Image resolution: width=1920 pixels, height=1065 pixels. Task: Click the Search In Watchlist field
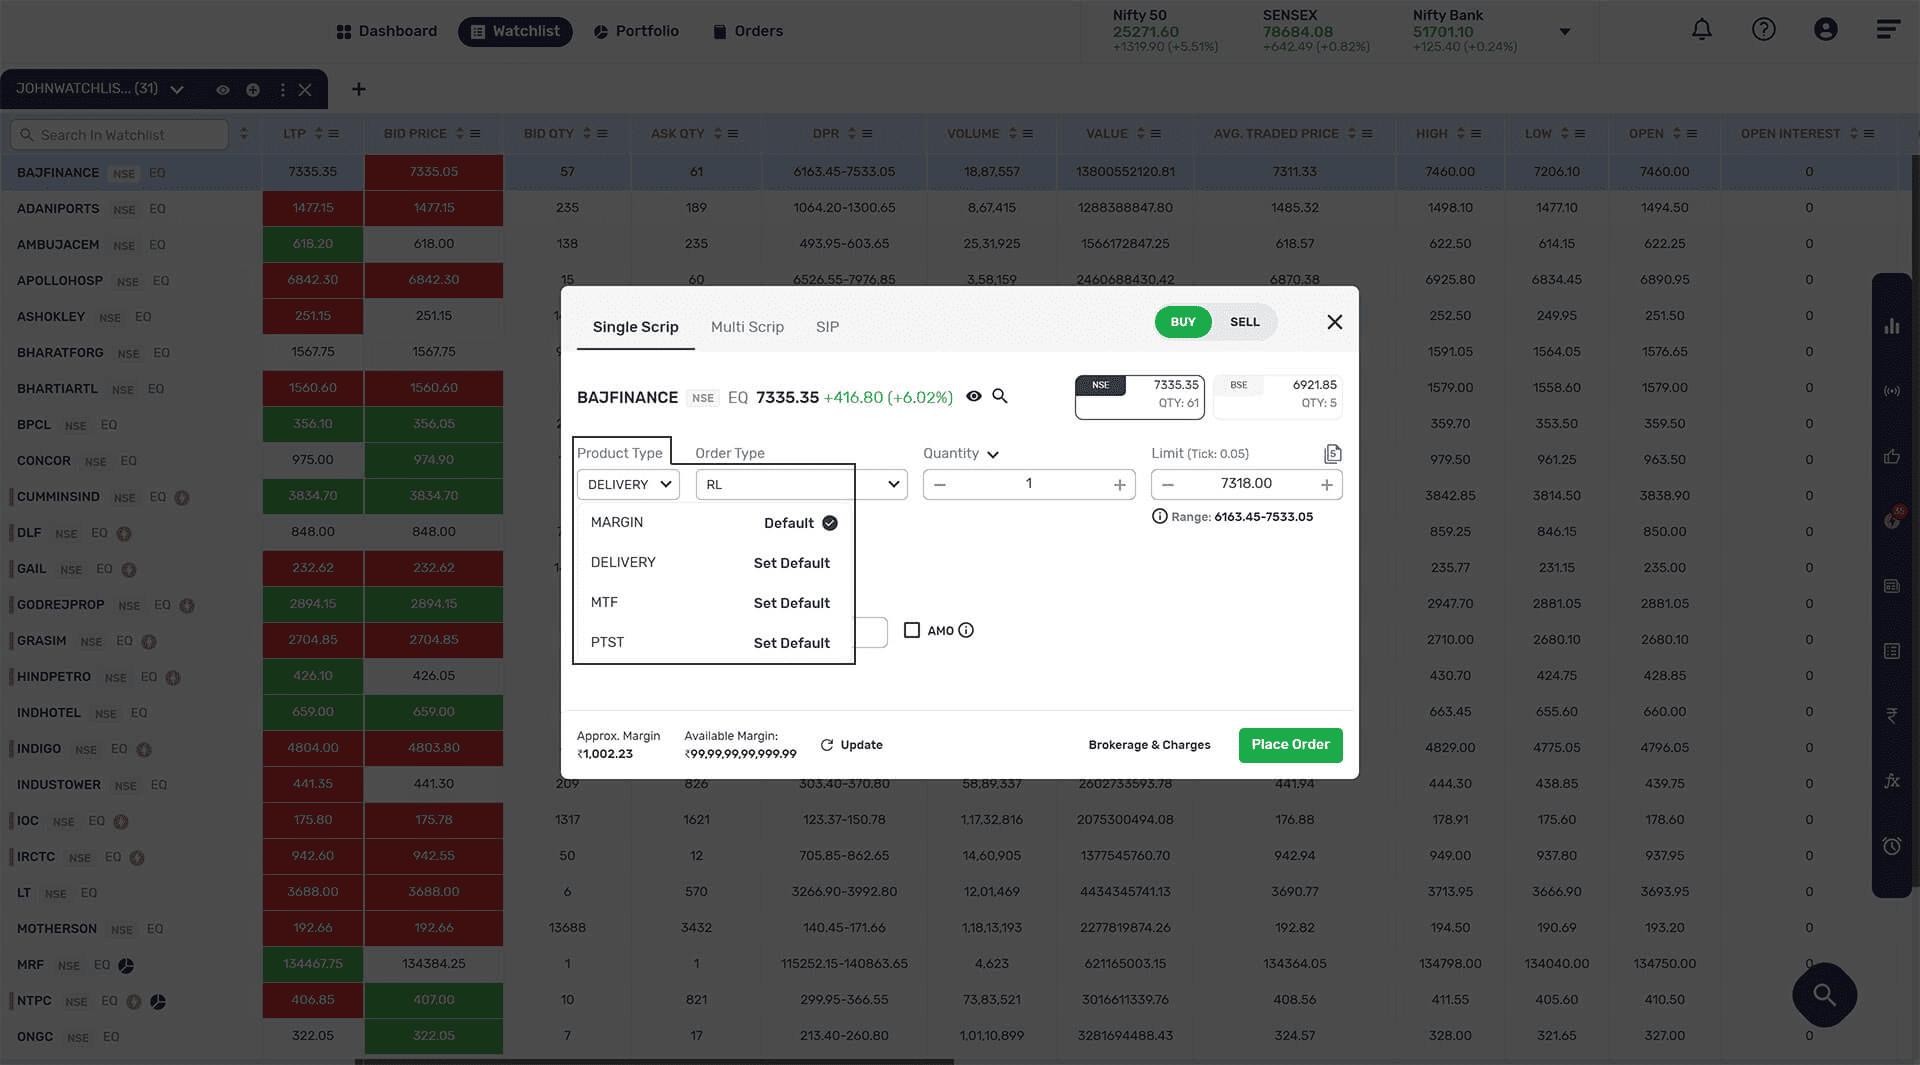pos(119,134)
